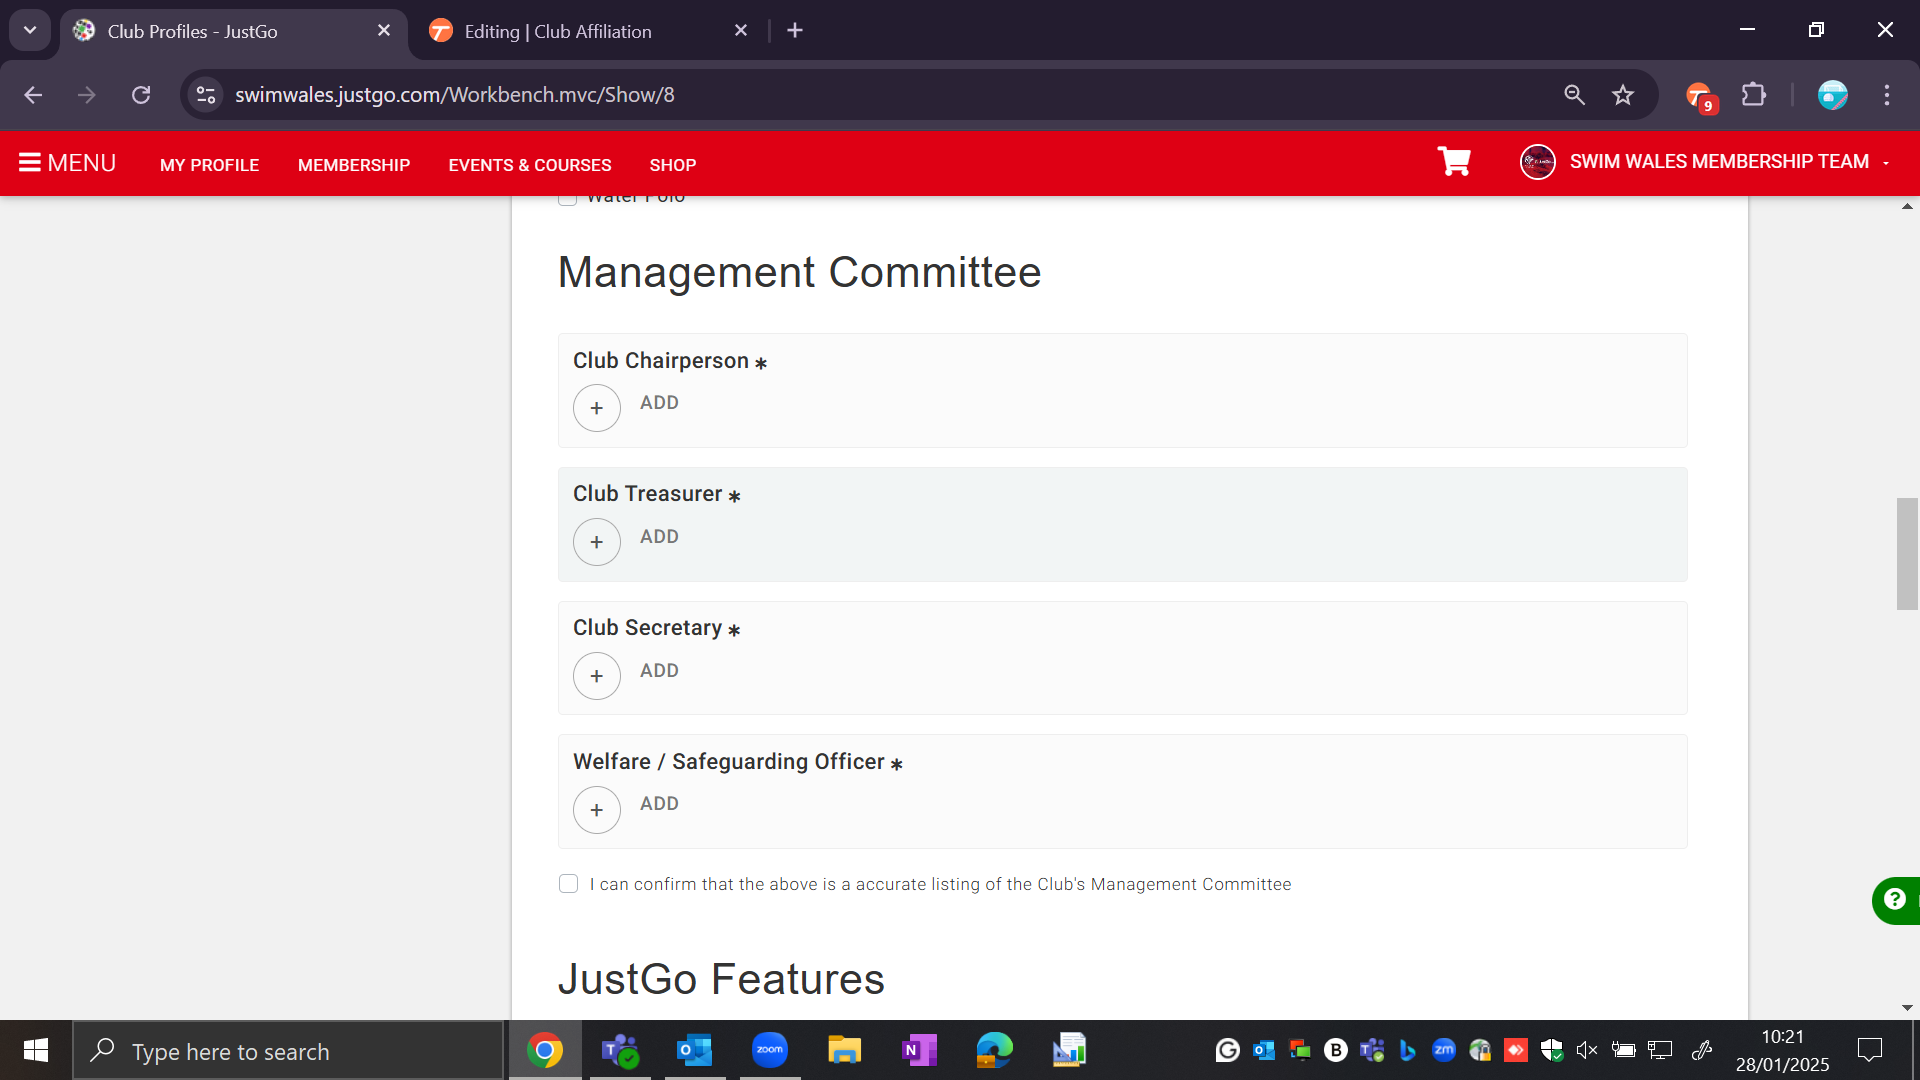Add a Welfare / Safeguarding Officer with plus icon
This screenshot has width=1920, height=1080.
[597, 810]
